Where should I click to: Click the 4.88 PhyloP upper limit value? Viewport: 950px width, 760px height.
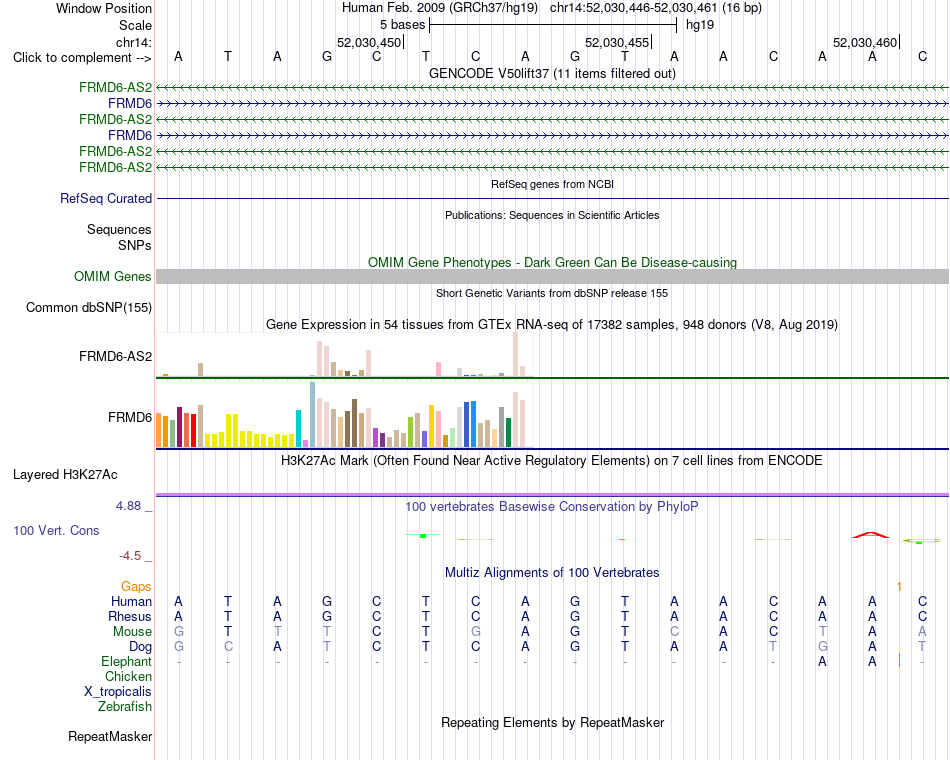(128, 505)
